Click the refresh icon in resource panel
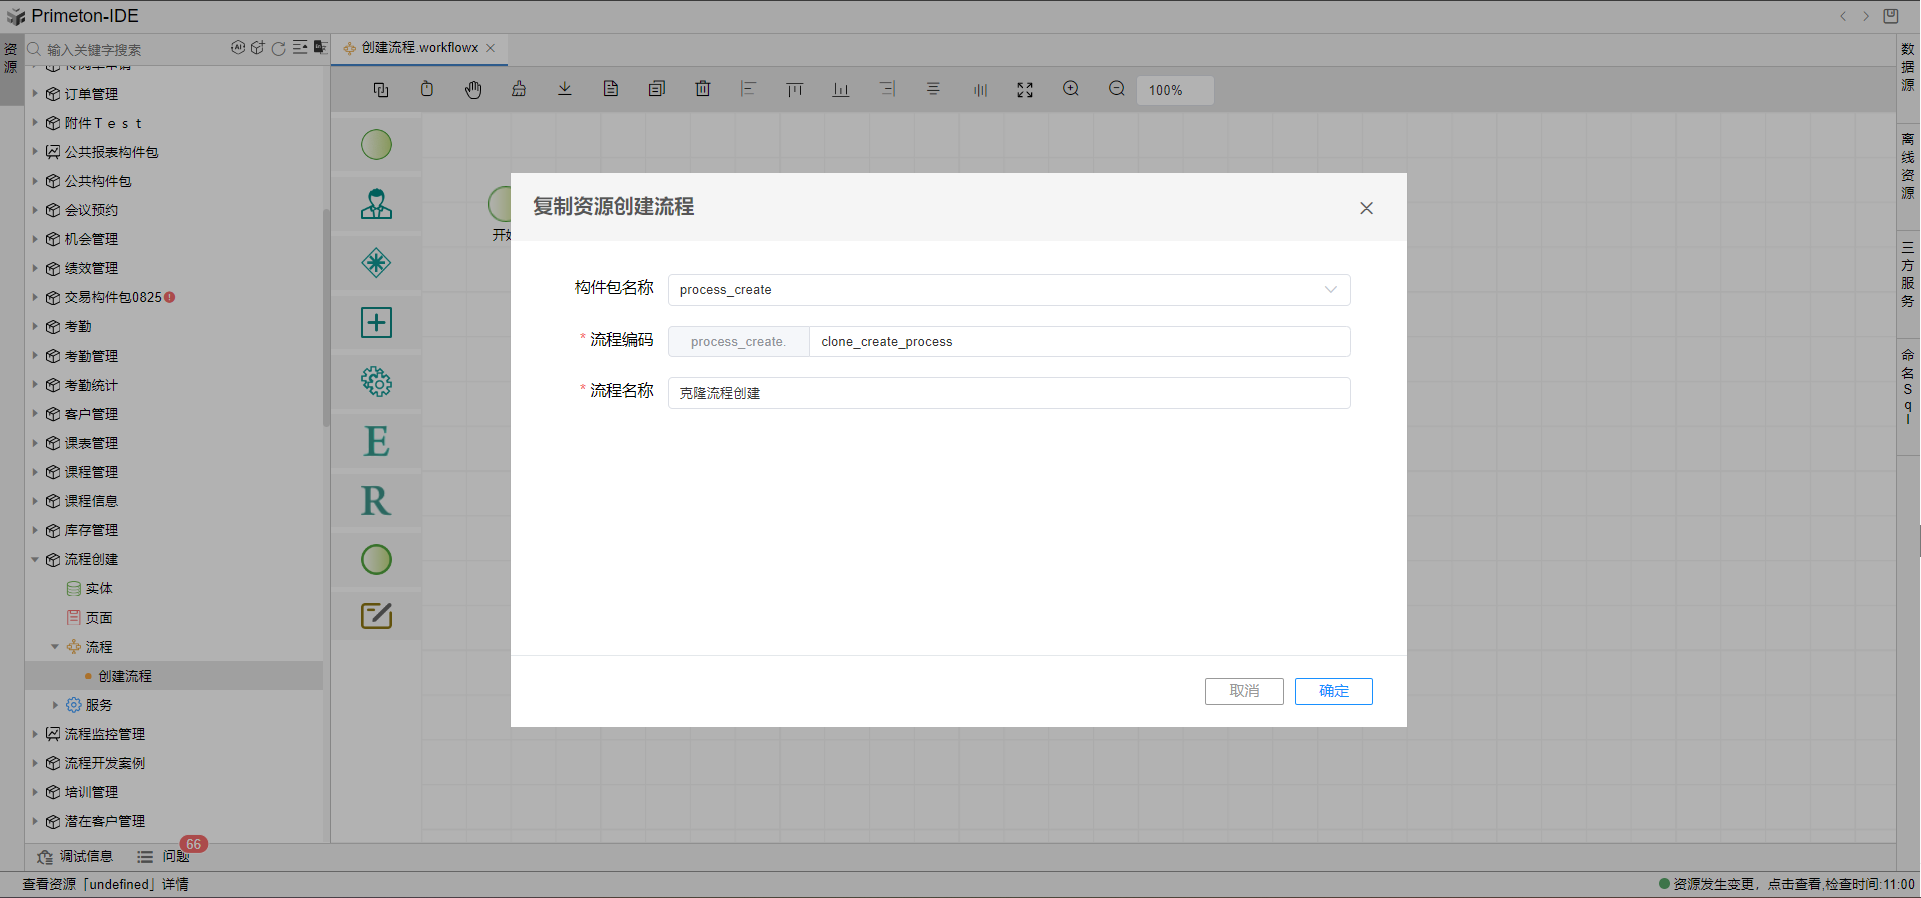The height and width of the screenshot is (898, 1921). pos(279,48)
